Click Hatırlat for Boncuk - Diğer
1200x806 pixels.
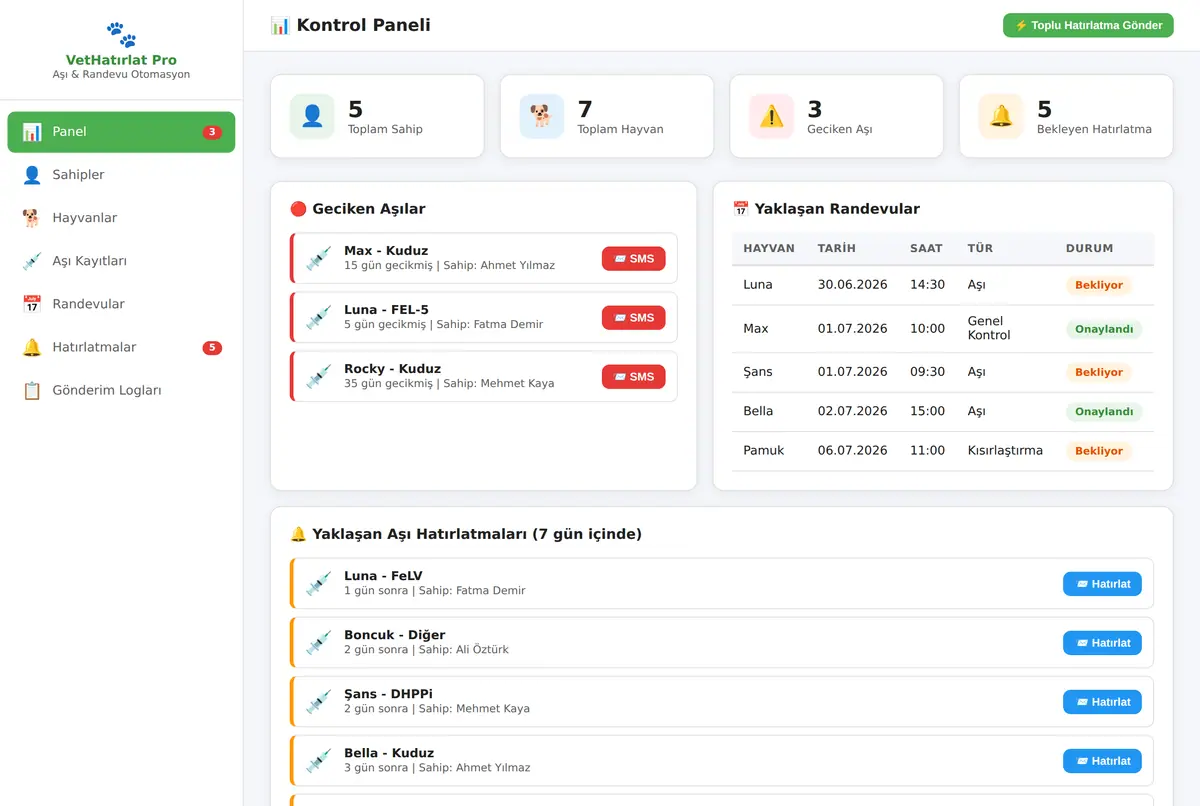[x=1102, y=643]
